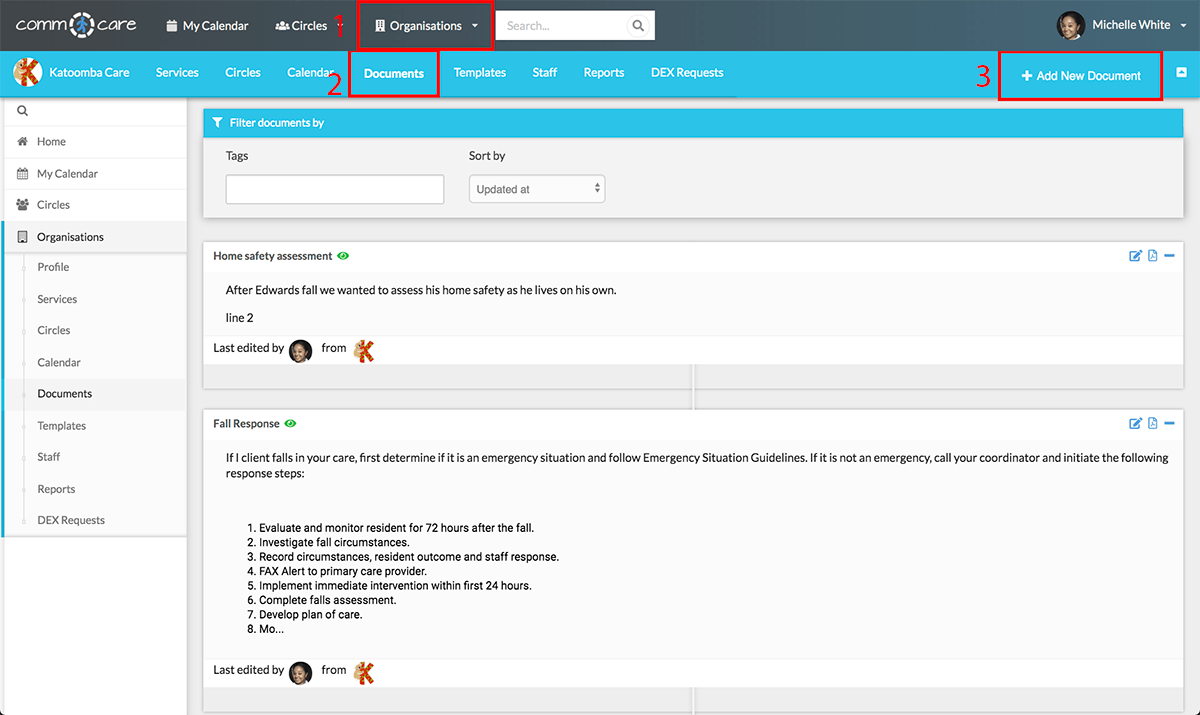The image size is (1200, 715).
Task: Focus the Tags input field
Action: [x=335, y=189]
